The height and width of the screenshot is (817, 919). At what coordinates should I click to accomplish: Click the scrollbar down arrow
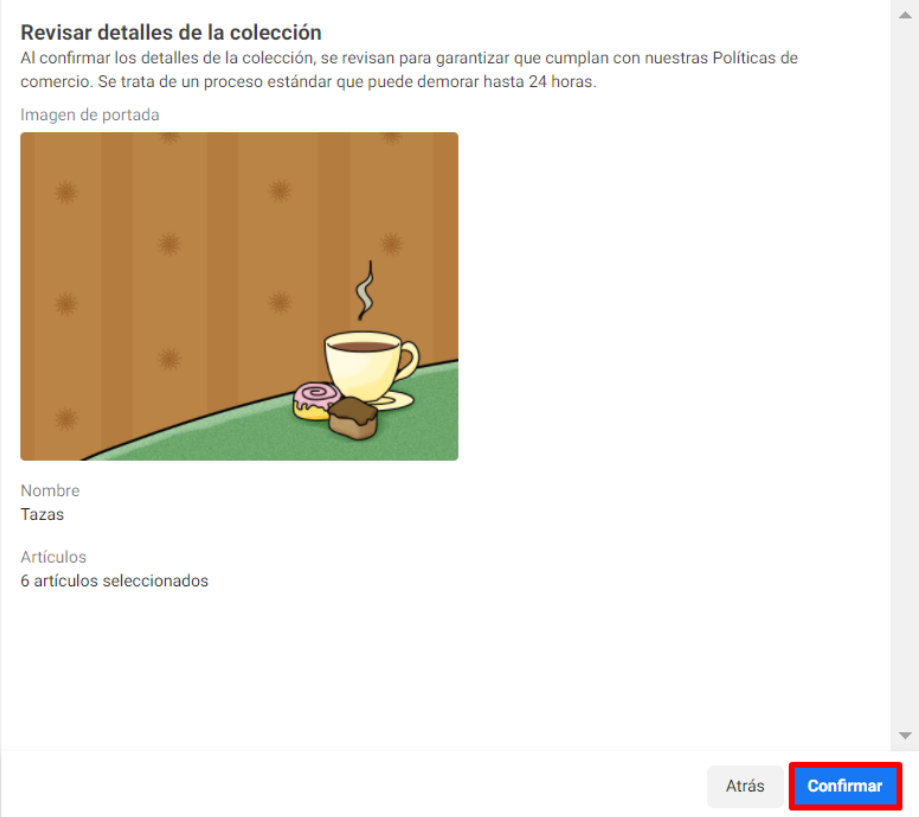pos(905,736)
